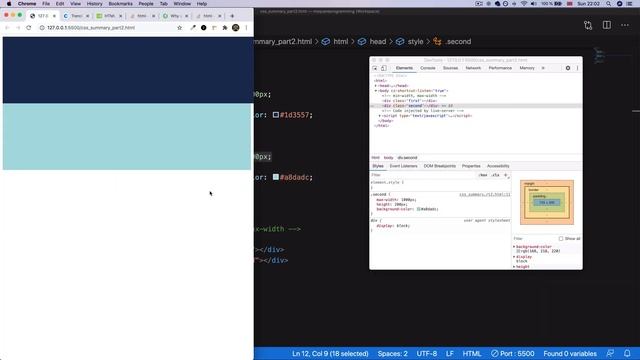The height and width of the screenshot is (360, 640).
Task: Open macOS Wi-Fi status menu
Action: 524,4
